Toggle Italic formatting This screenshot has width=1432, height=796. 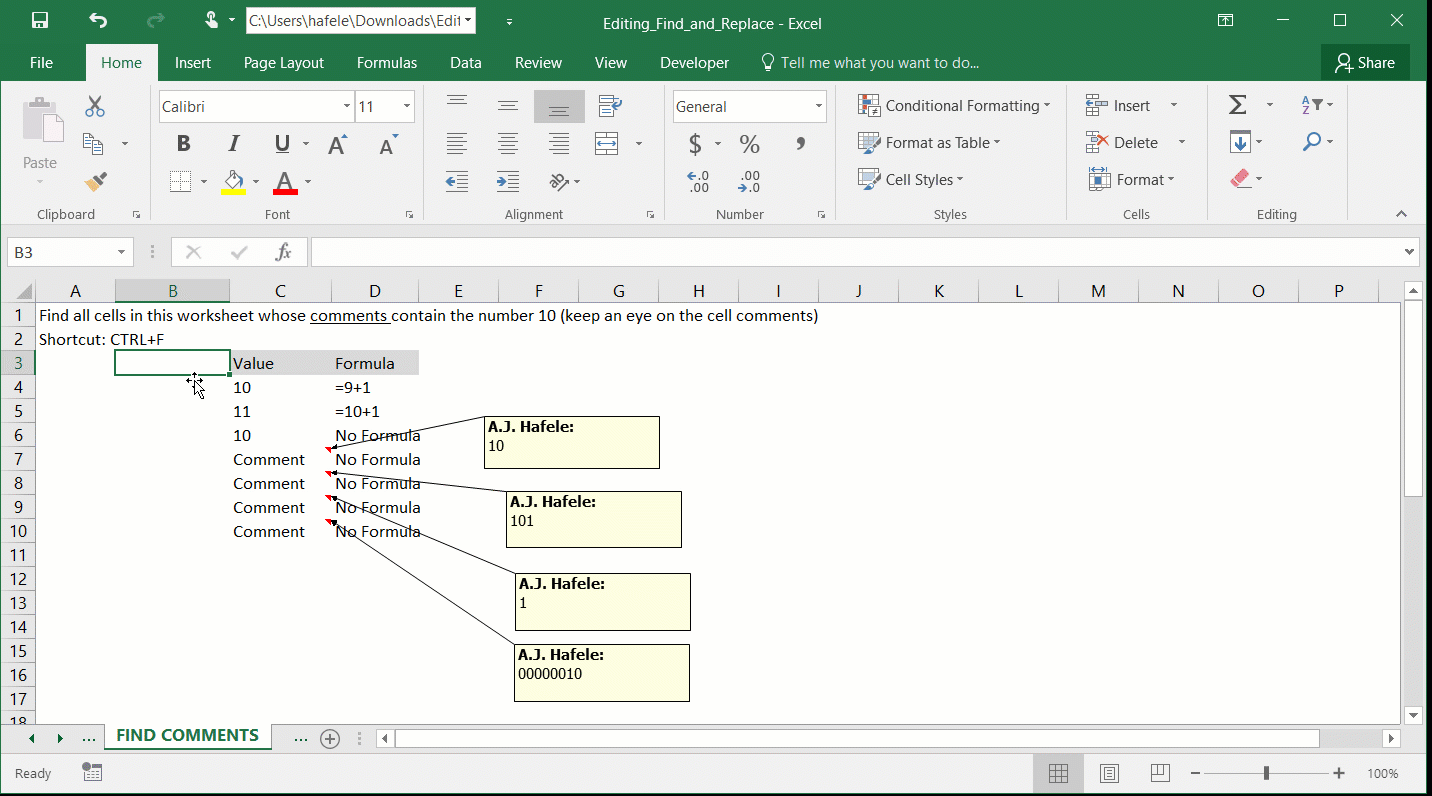[234, 144]
